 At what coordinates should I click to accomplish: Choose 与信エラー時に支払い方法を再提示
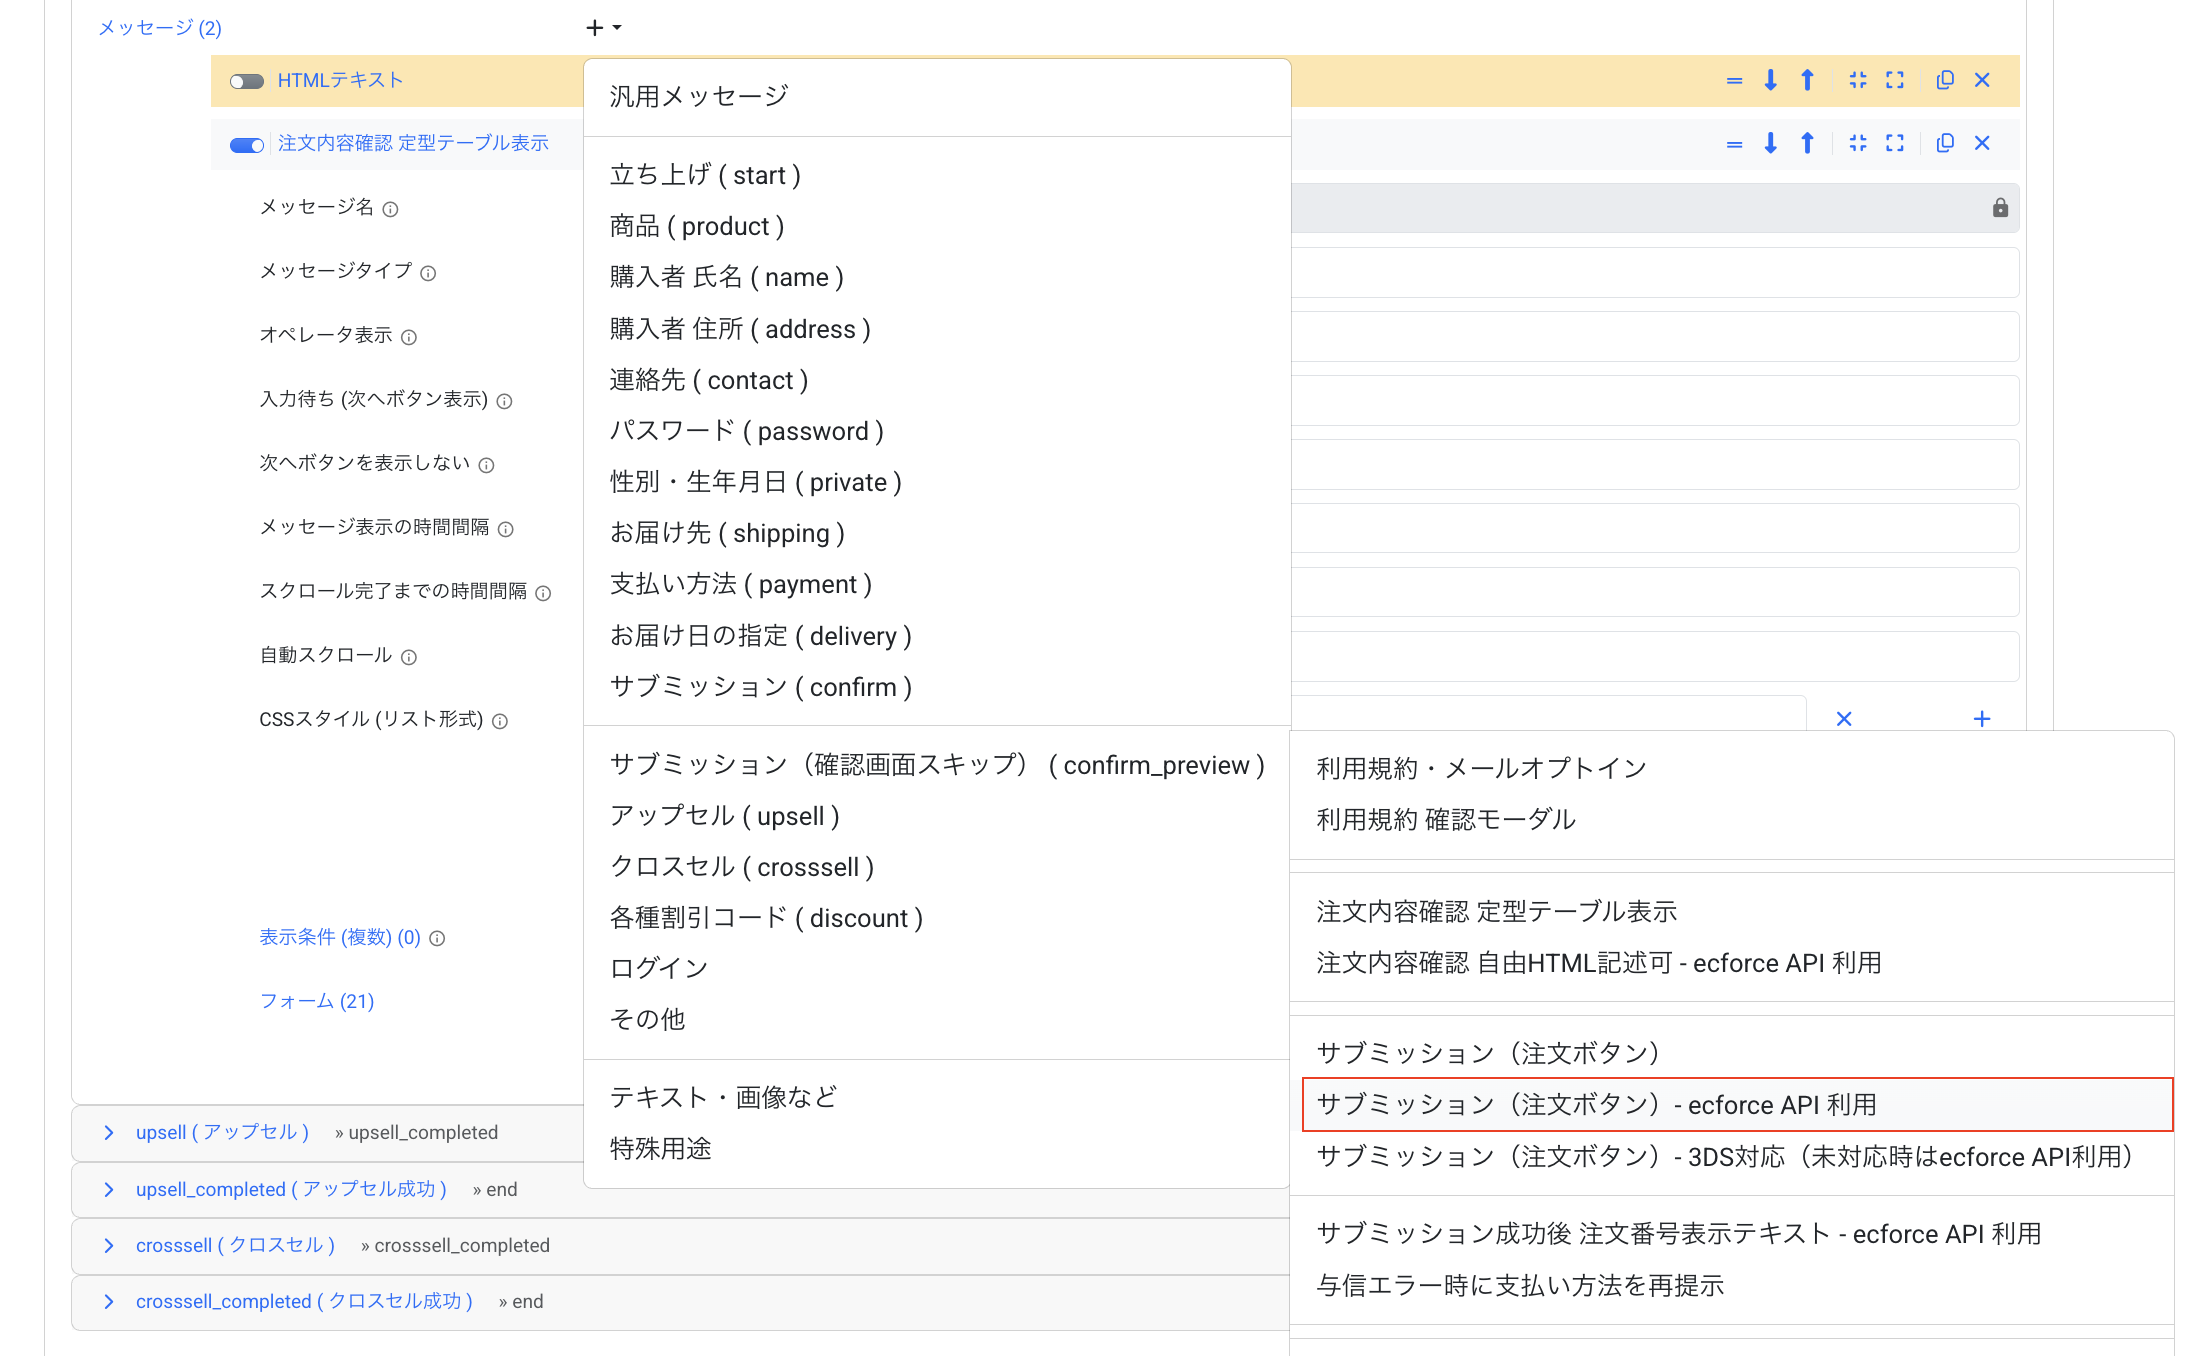pos(1732,1285)
